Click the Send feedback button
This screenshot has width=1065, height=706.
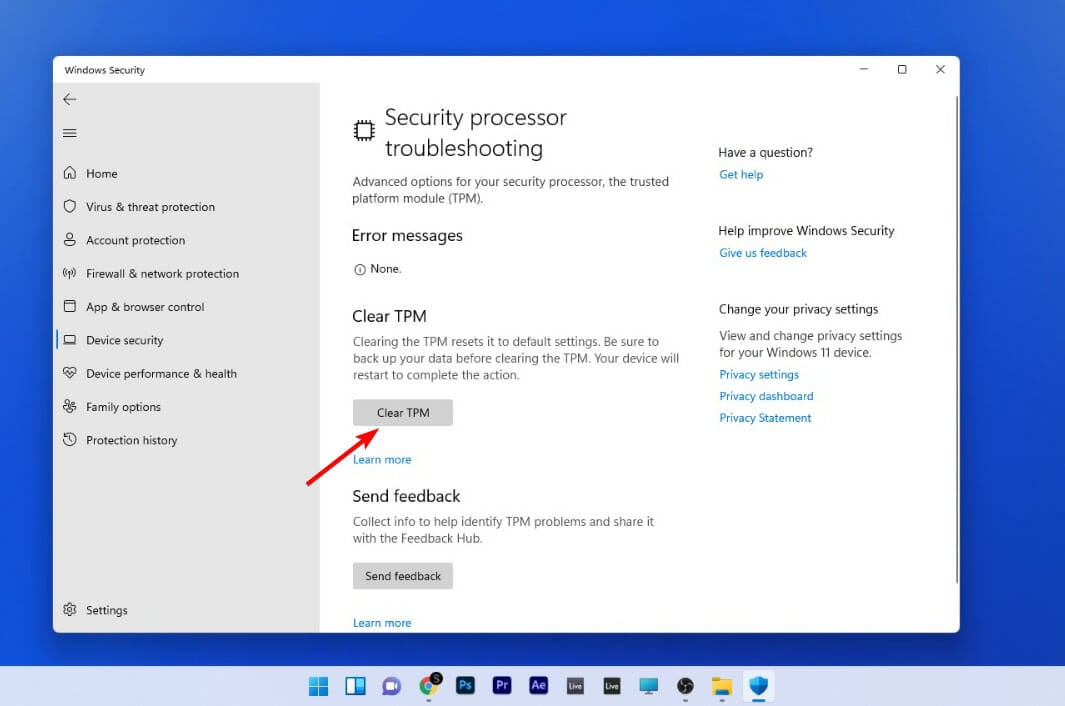[x=402, y=575]
